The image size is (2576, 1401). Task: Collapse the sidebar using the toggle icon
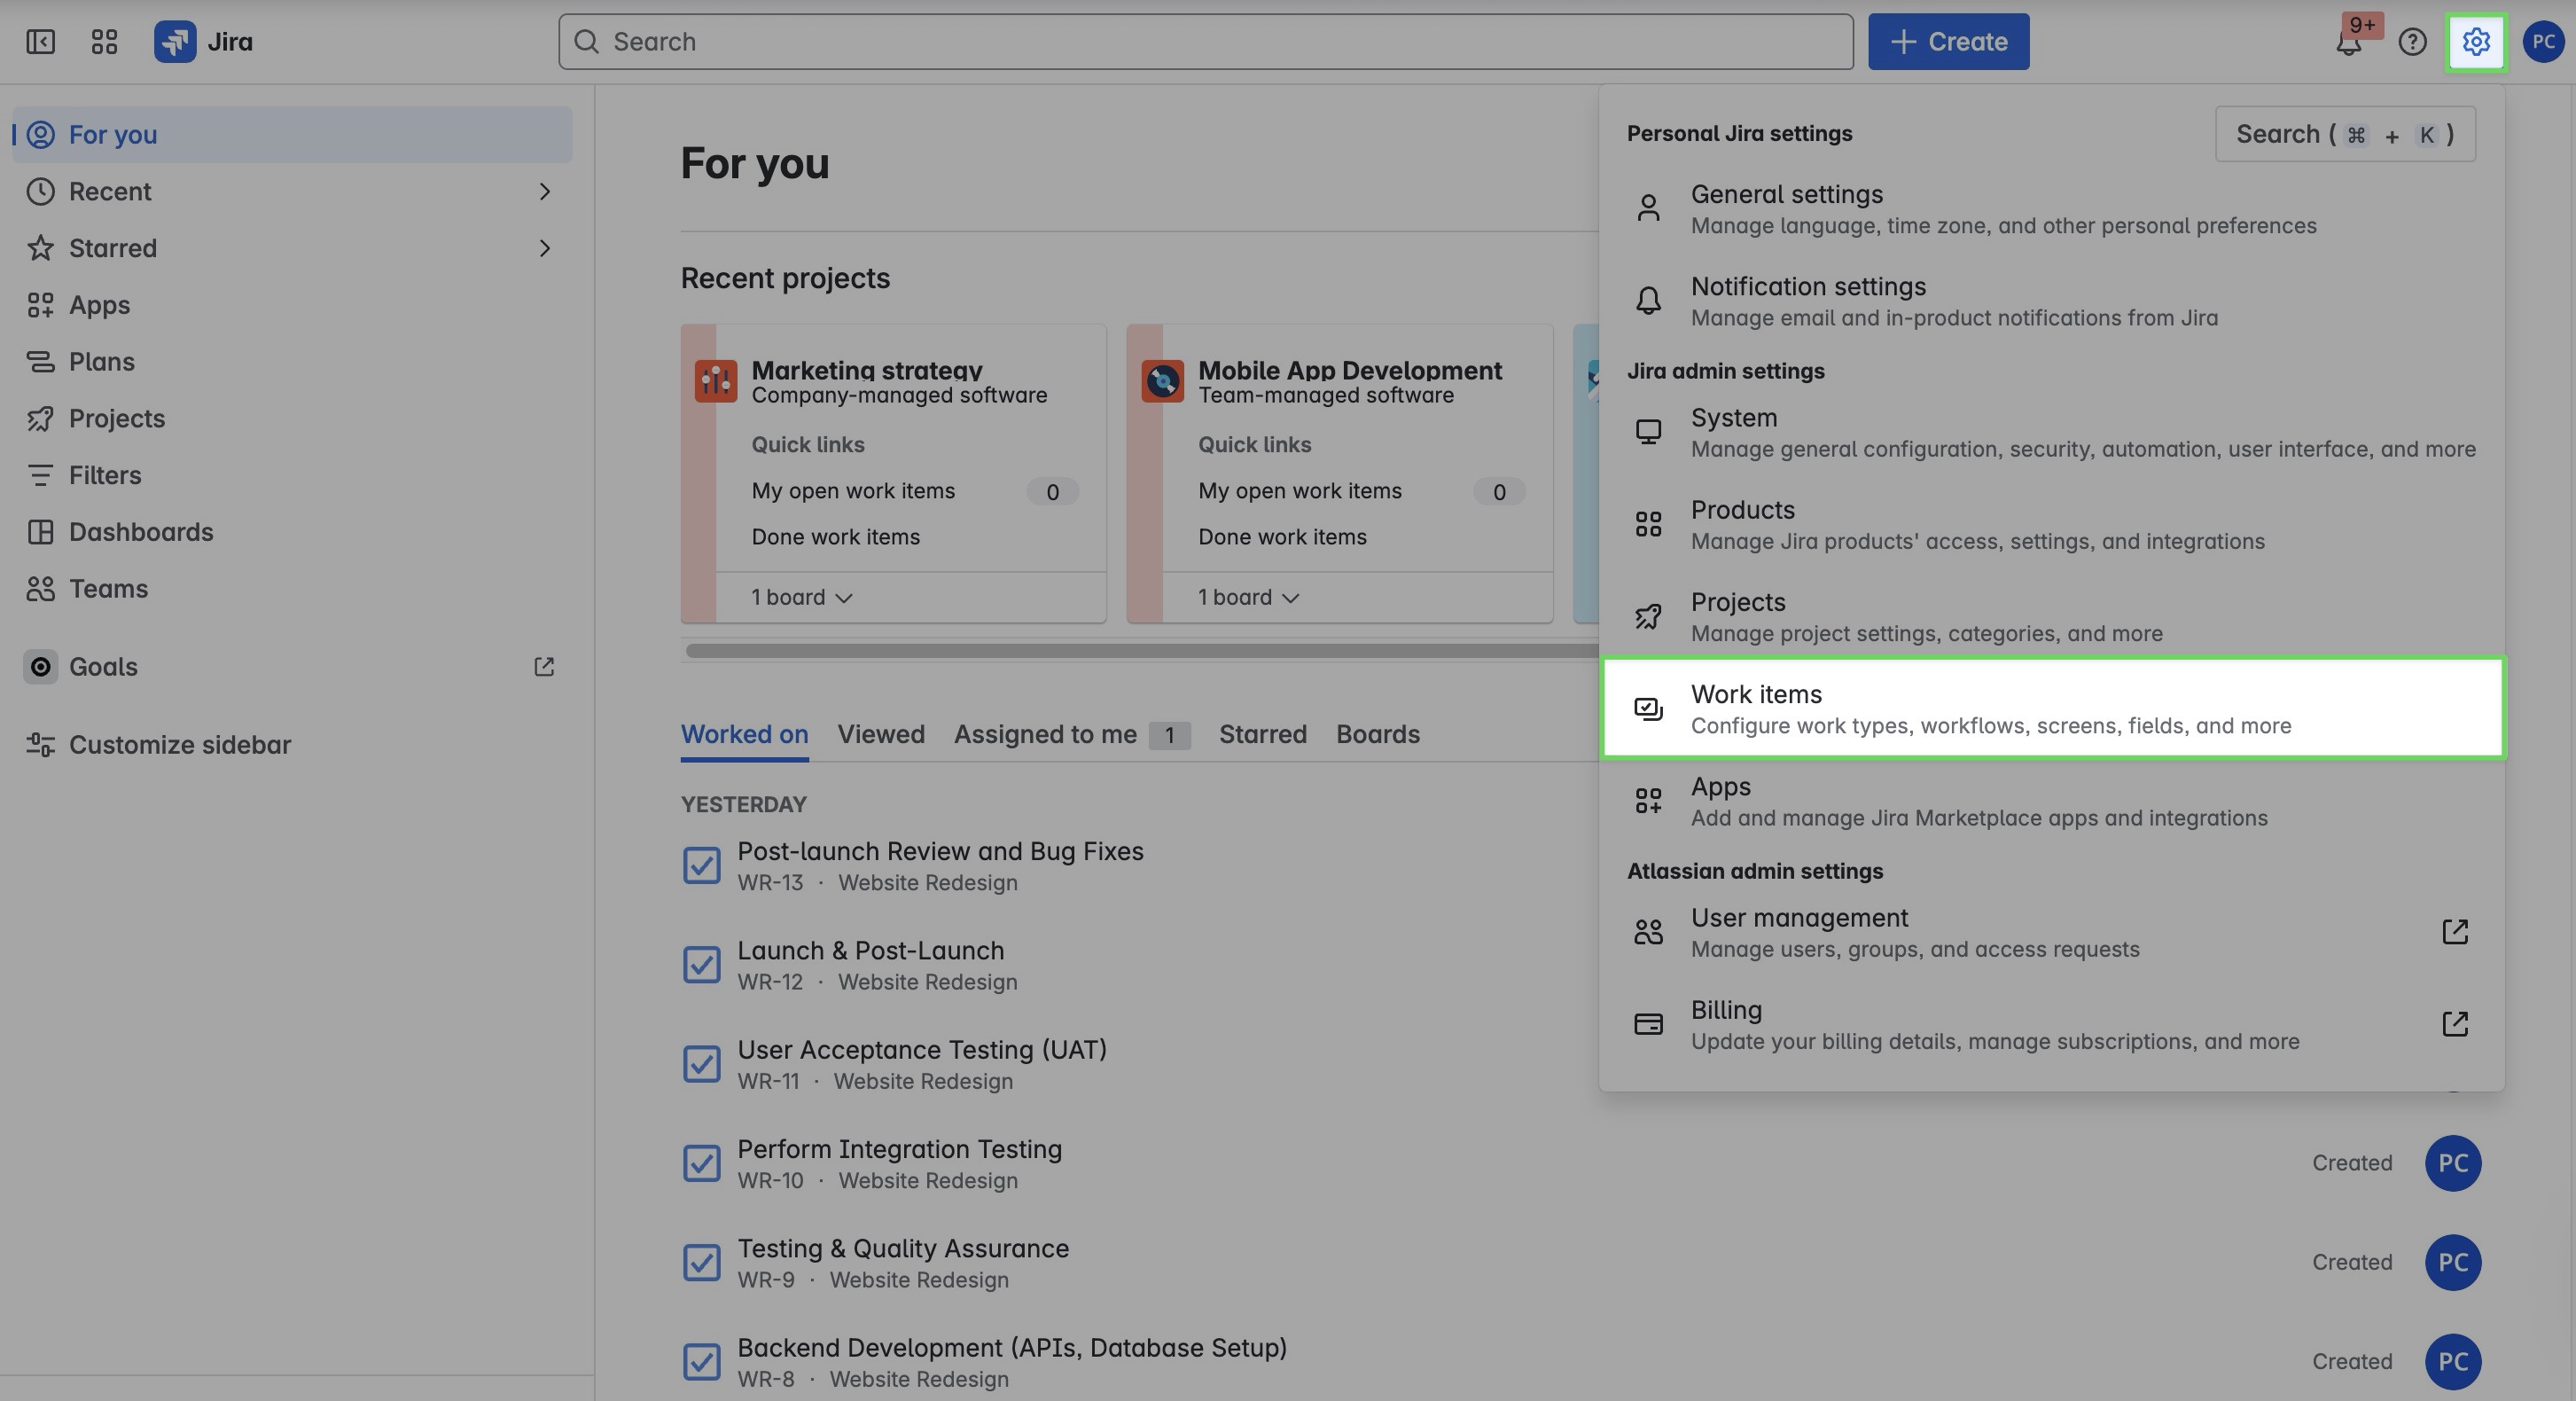click(x=40, y=42)
